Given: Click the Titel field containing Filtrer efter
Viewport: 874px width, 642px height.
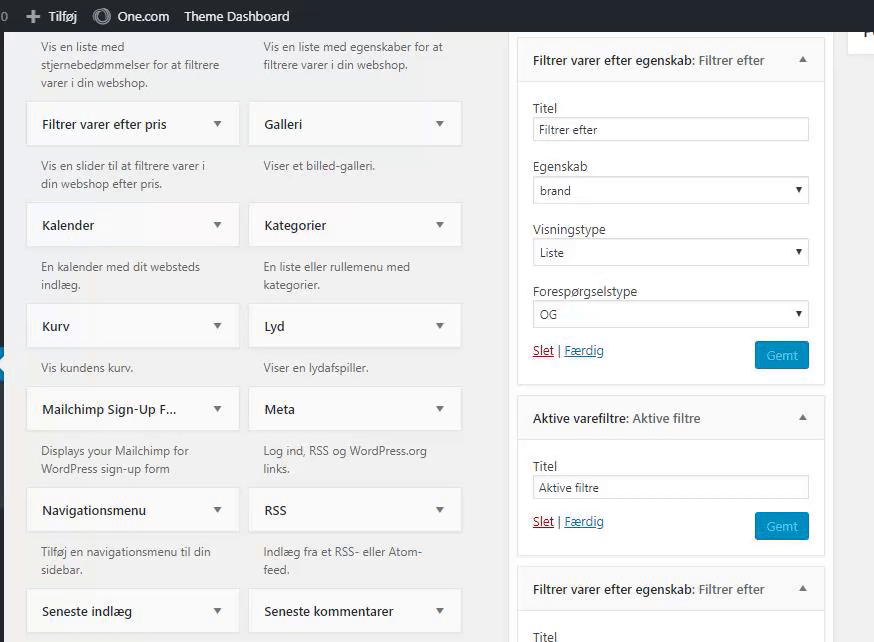Looking at the screenshot, I should pos(670,130).
